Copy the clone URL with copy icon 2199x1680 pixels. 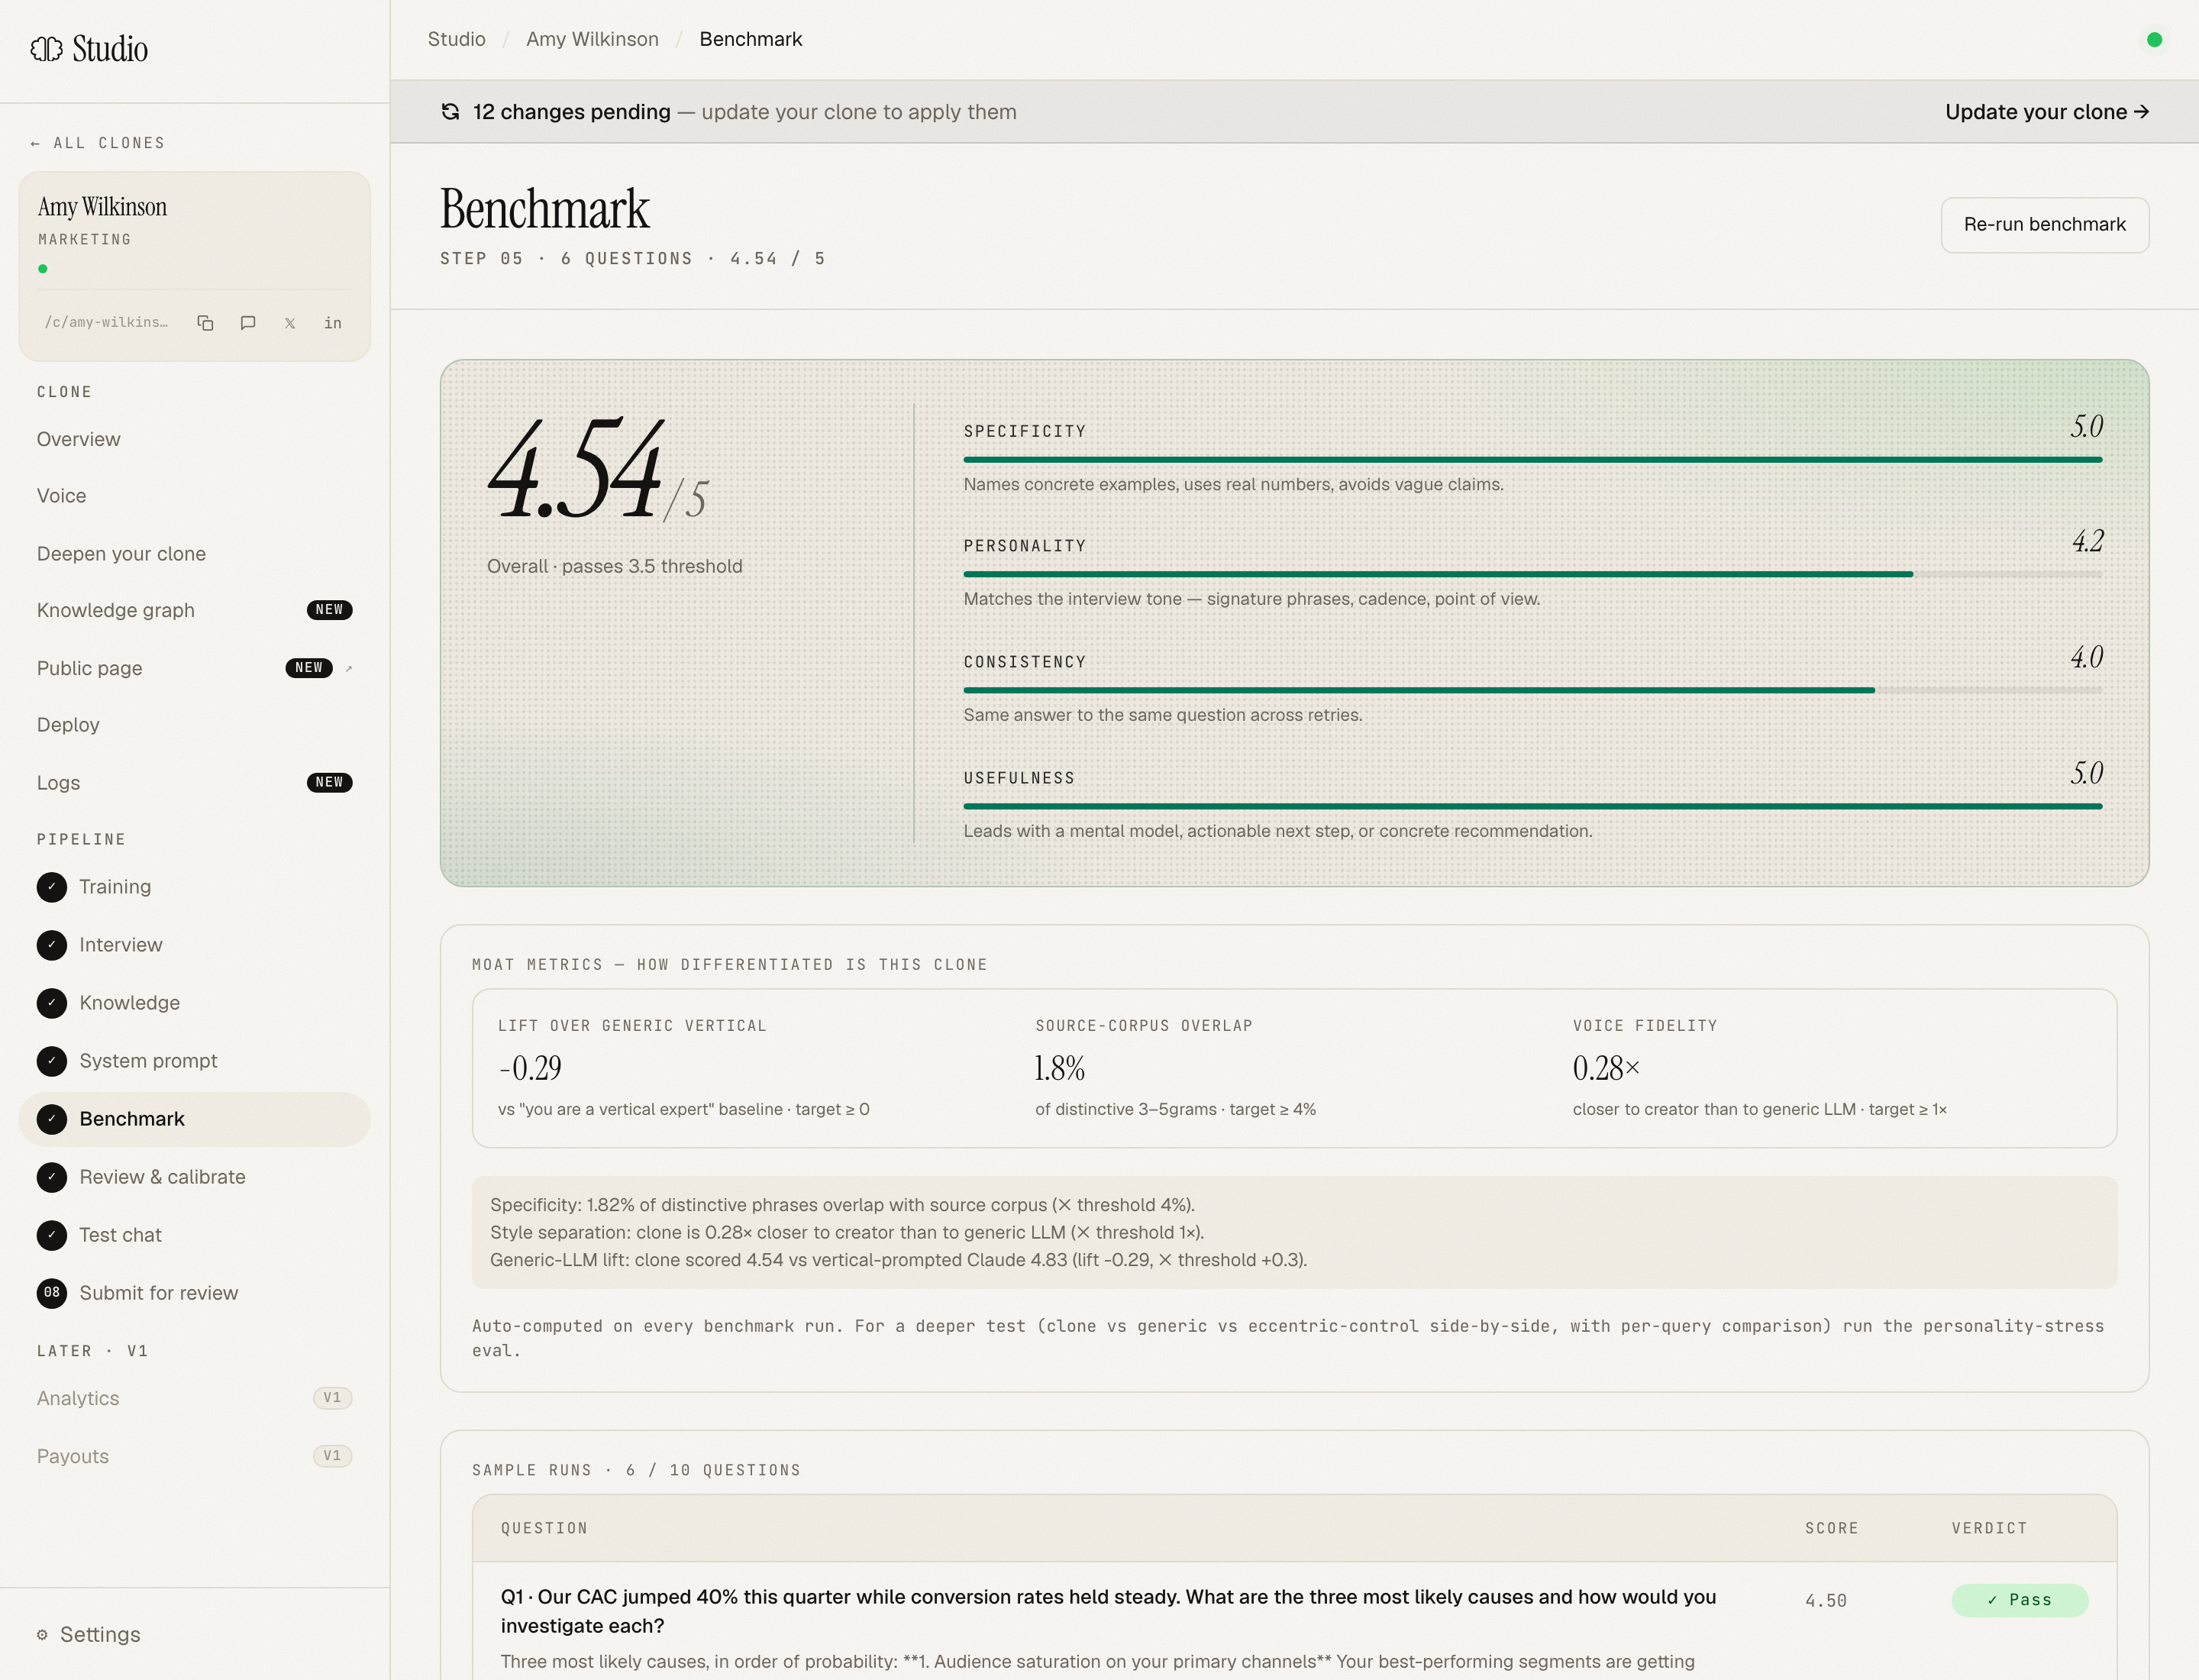tap(205, 323)
